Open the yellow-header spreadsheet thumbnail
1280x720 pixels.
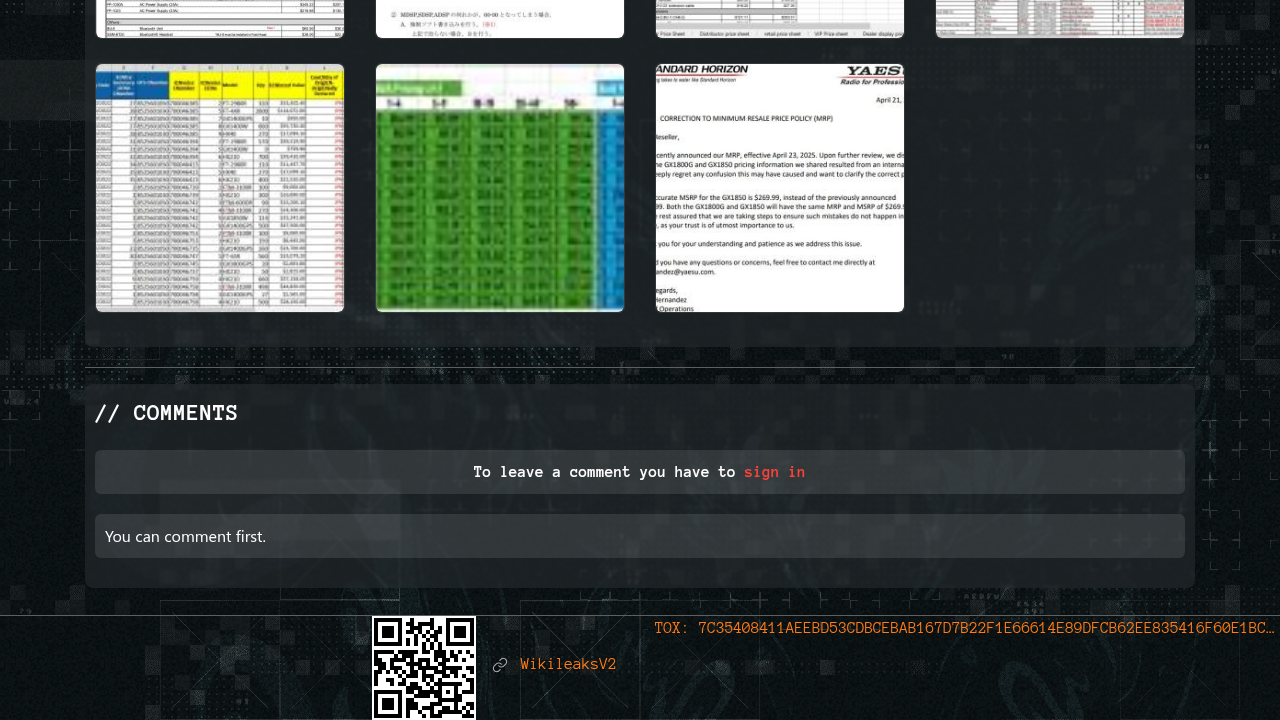(x=220, y=188)
